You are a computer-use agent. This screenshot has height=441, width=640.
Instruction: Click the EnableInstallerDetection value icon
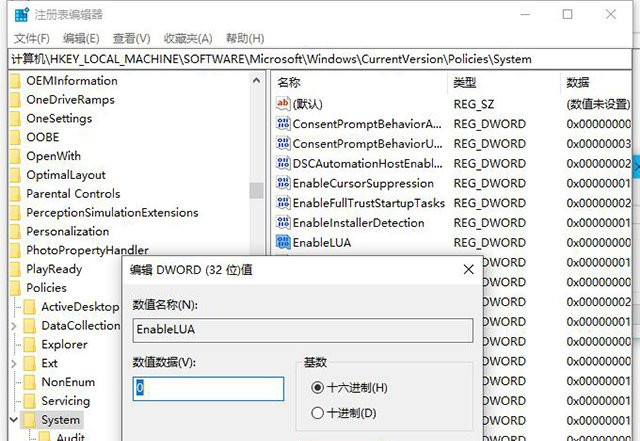click(282, 222)
